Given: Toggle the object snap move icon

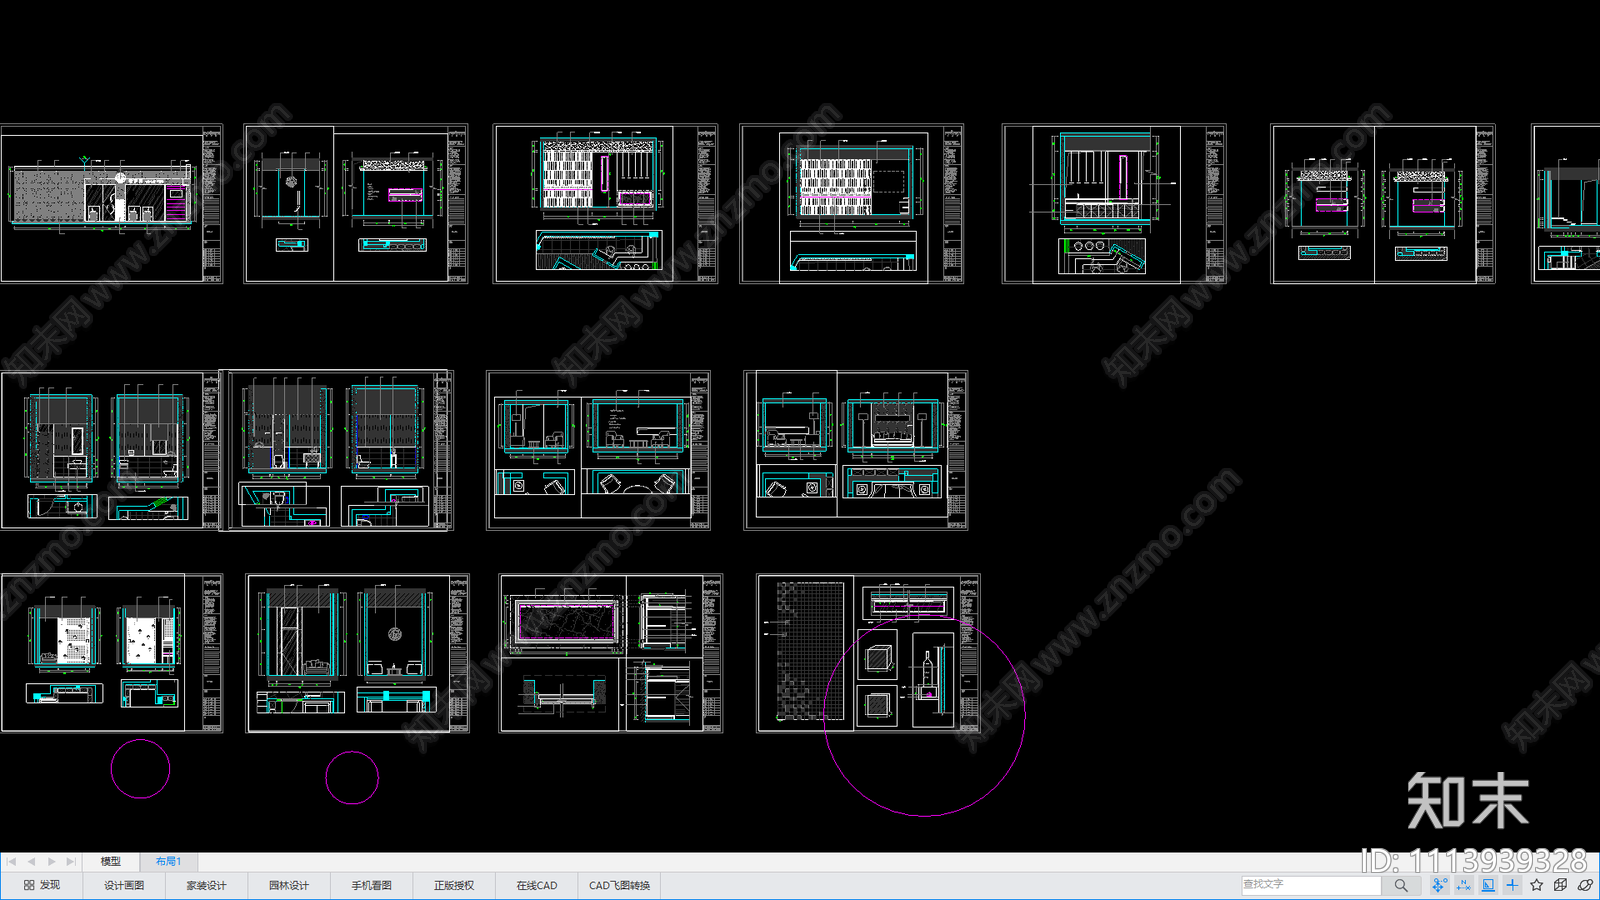Looking at the screenshot, I should [x=1439, y=885].
